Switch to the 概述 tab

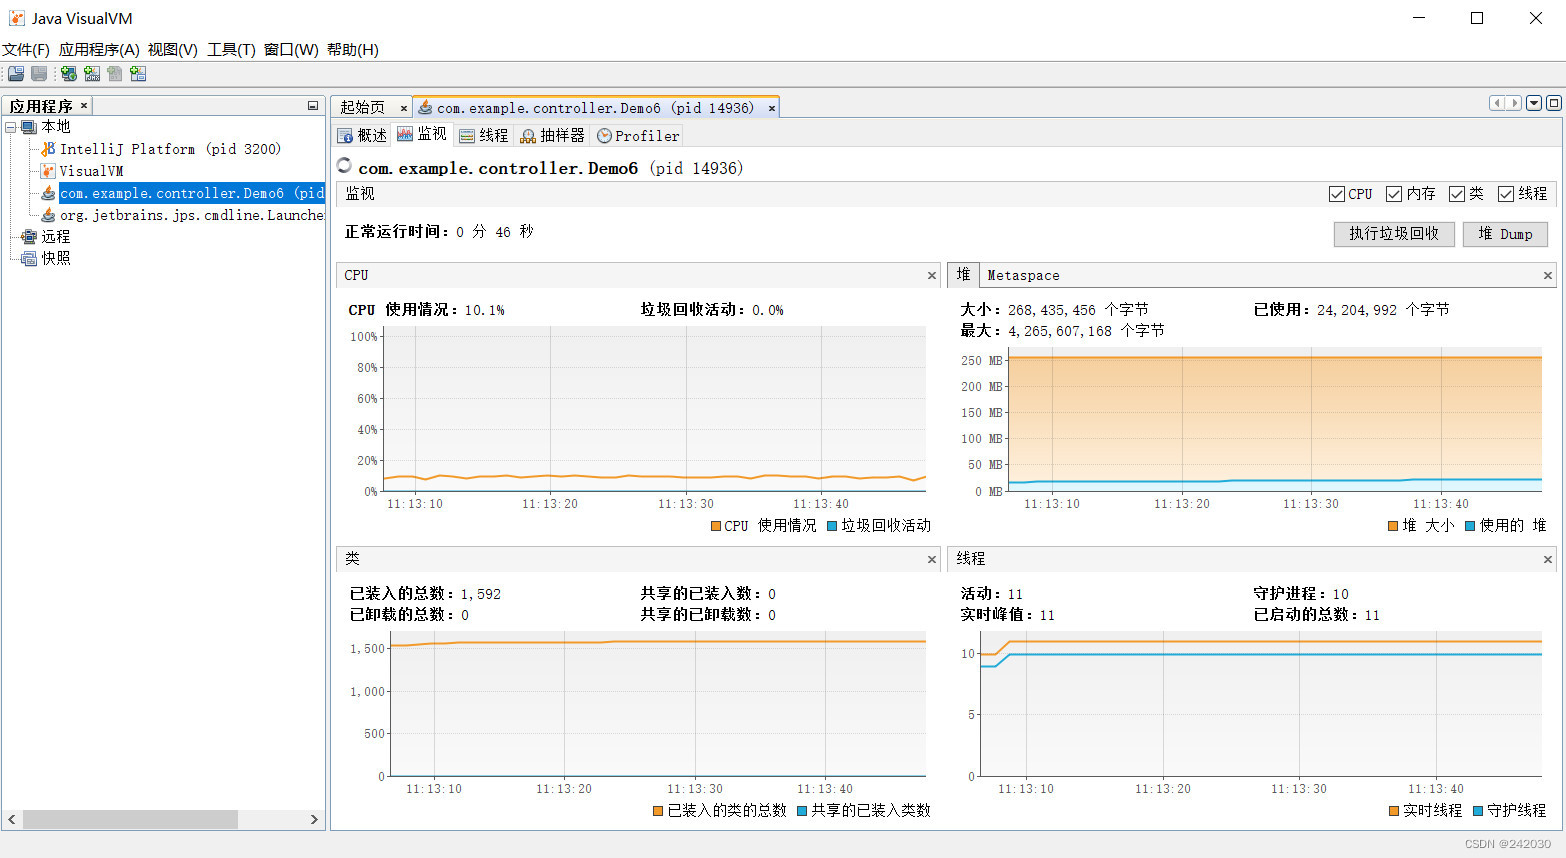(x=362, y=135)
